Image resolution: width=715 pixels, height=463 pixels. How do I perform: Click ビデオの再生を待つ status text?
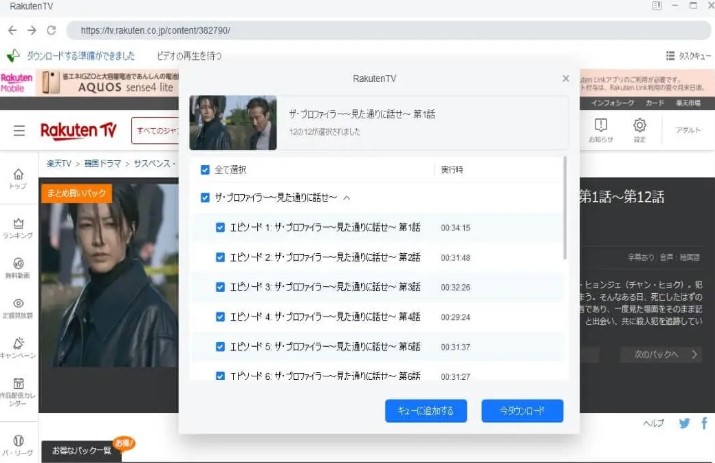coord(189,56)
